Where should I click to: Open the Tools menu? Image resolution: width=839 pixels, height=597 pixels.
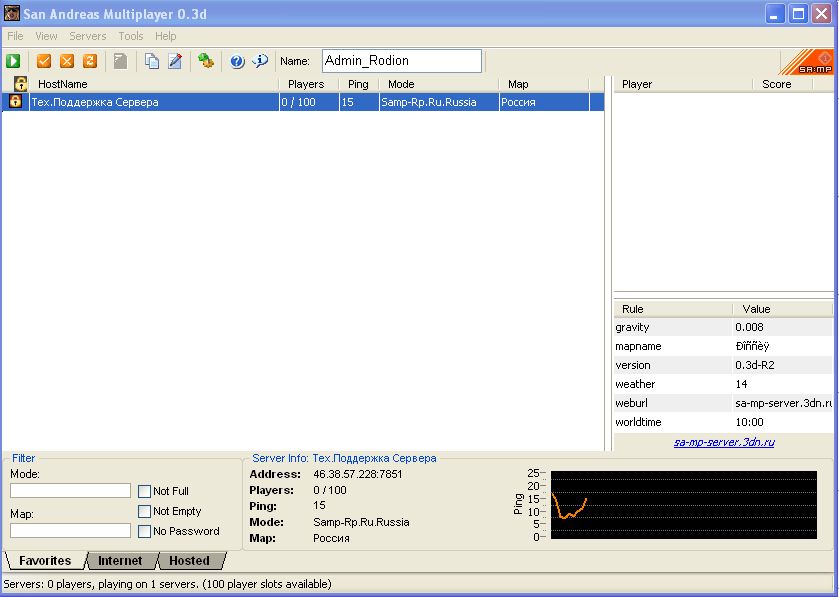pyautogui.click(x=131, y=36)
